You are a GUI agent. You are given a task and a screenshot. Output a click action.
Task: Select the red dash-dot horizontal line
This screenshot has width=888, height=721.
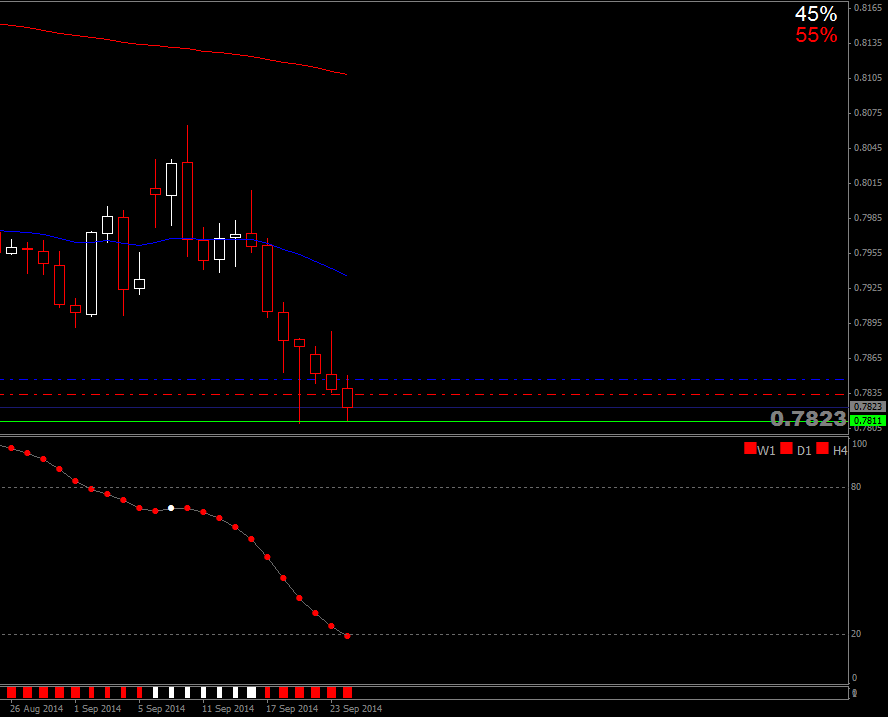422,394
